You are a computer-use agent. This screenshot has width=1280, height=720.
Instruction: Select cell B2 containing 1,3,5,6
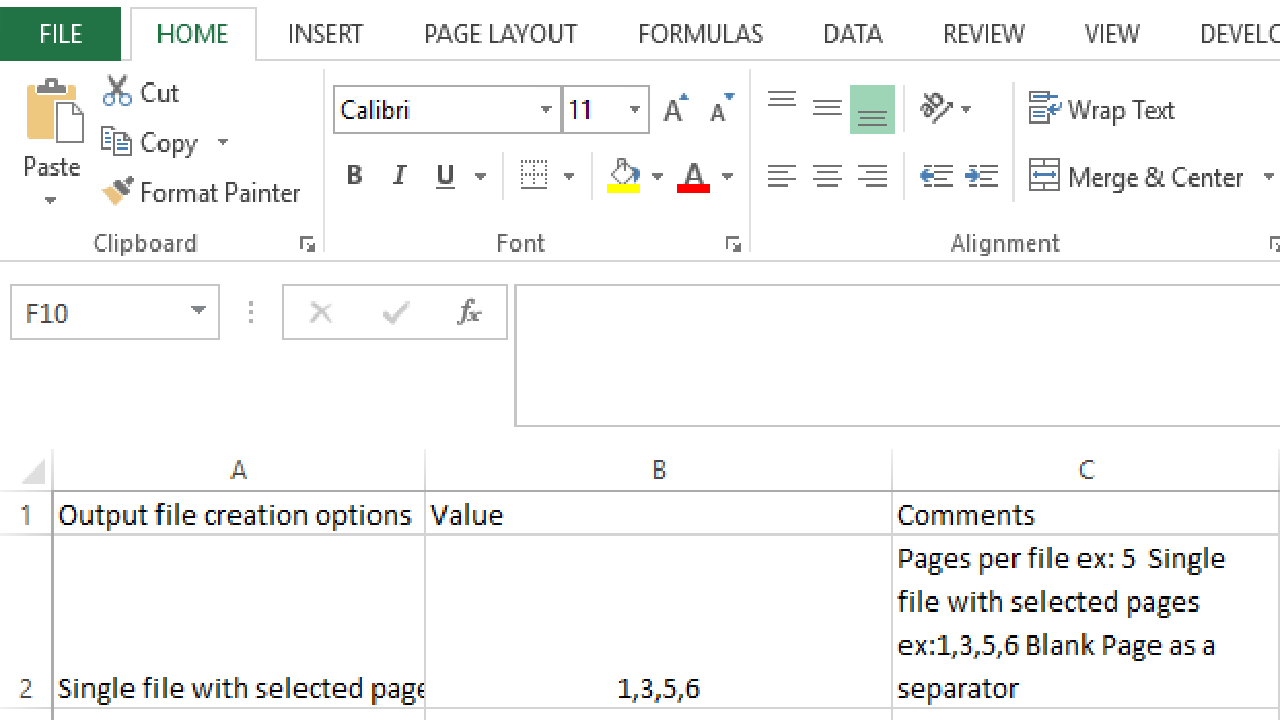(658, 620)
